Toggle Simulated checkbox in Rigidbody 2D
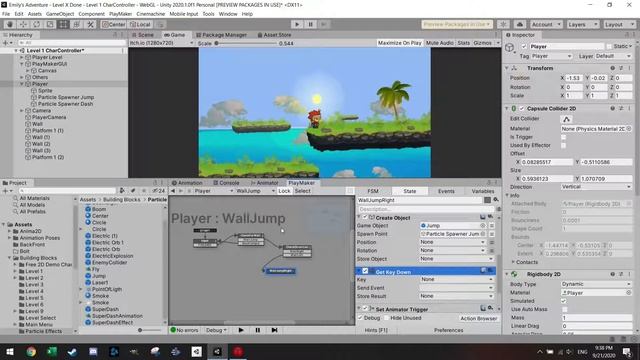The width and height of the screenshot is (640, 360). [x=564, y=301]
